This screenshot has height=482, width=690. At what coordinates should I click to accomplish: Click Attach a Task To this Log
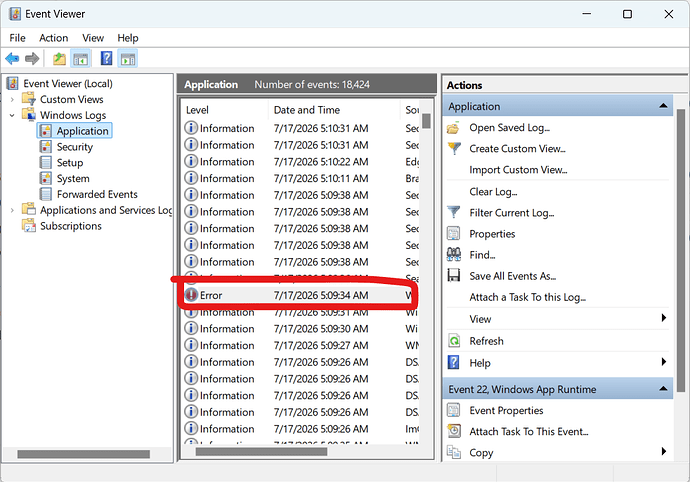click(528, 298)
